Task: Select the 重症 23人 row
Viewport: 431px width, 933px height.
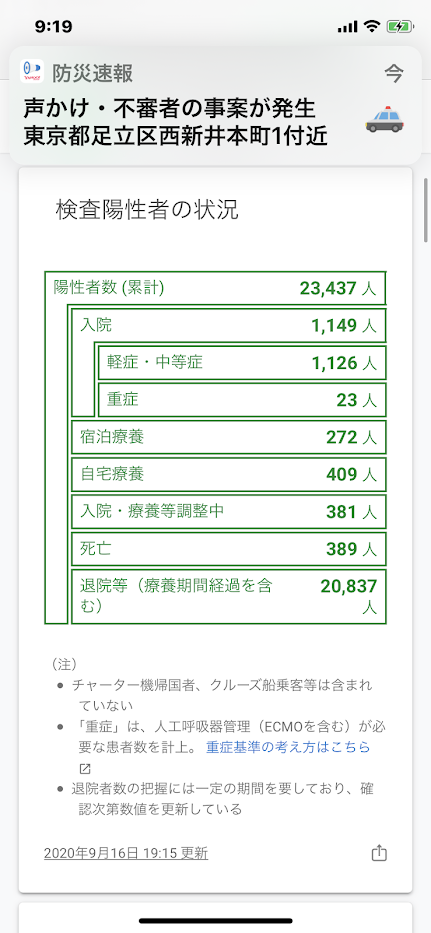Action: pyautogui.click(x=242, y=399)
